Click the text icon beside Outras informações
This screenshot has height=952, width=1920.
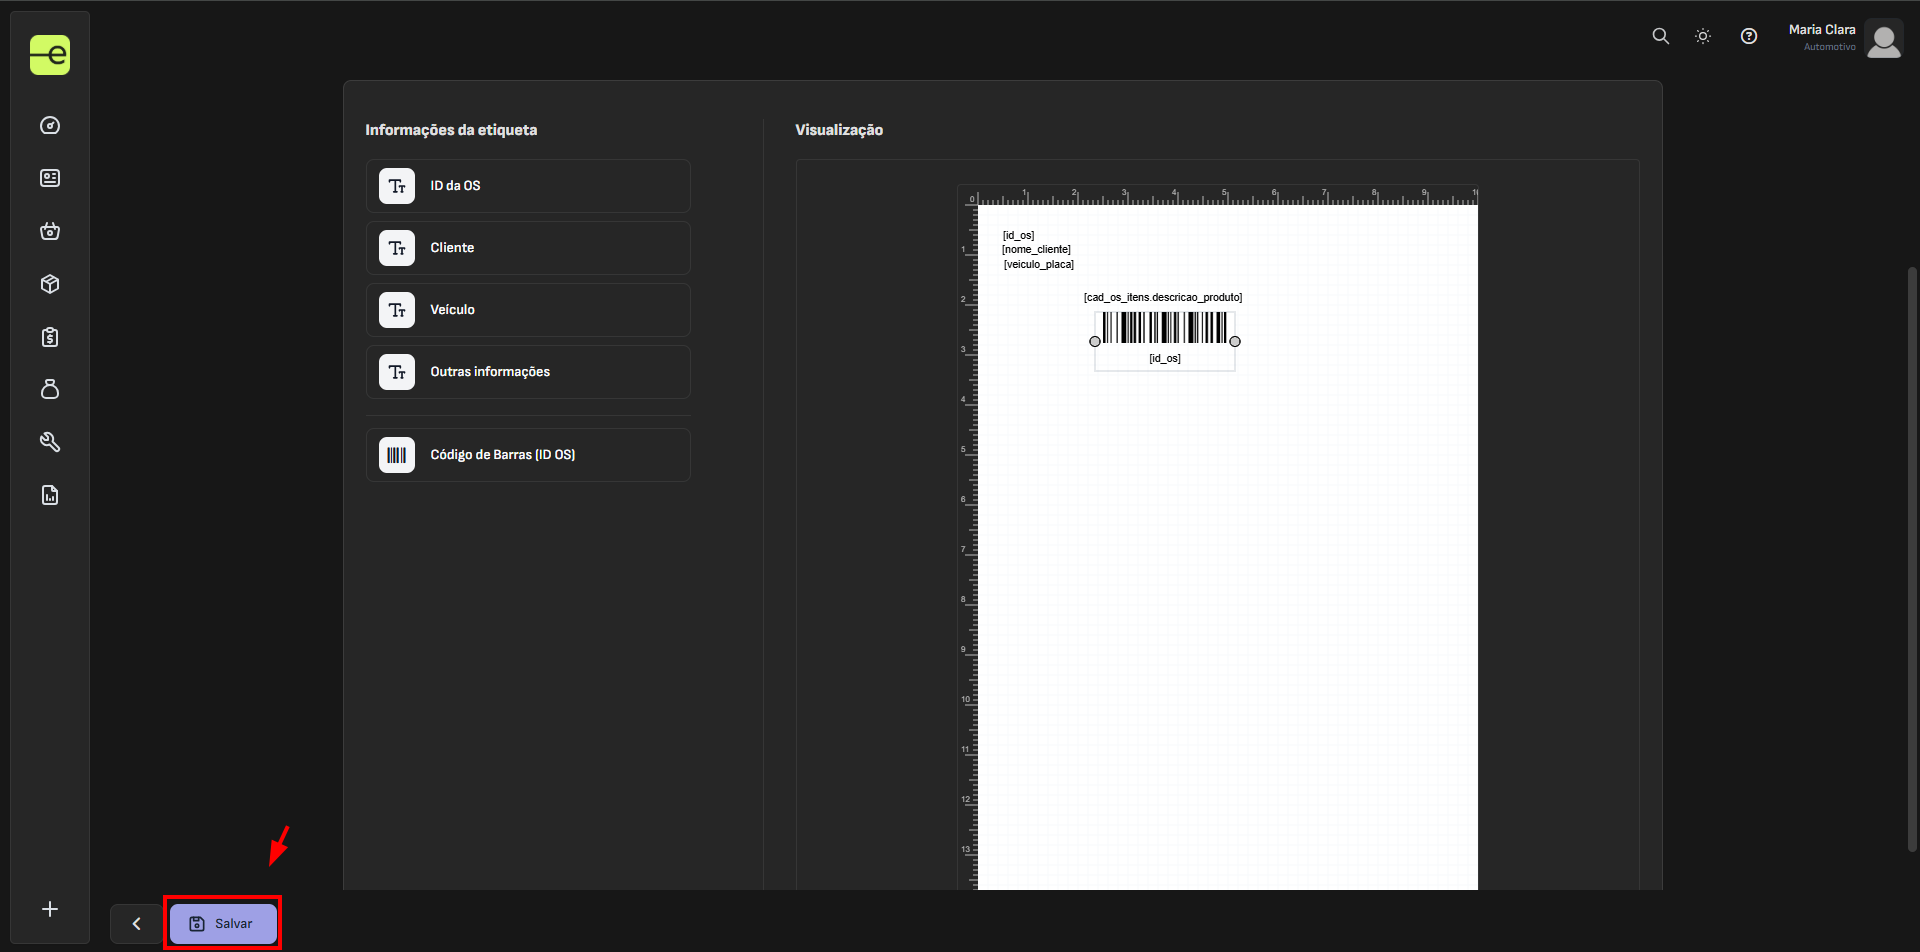(397, 372)
